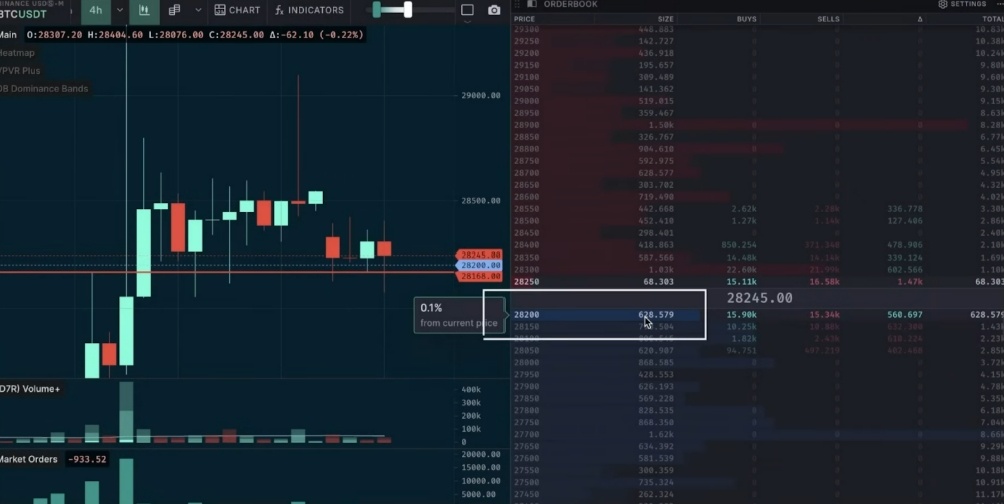The height and width of the screenshot is (504, 1004).
Task: Sort by the BUYS column header
Action: 747,19
